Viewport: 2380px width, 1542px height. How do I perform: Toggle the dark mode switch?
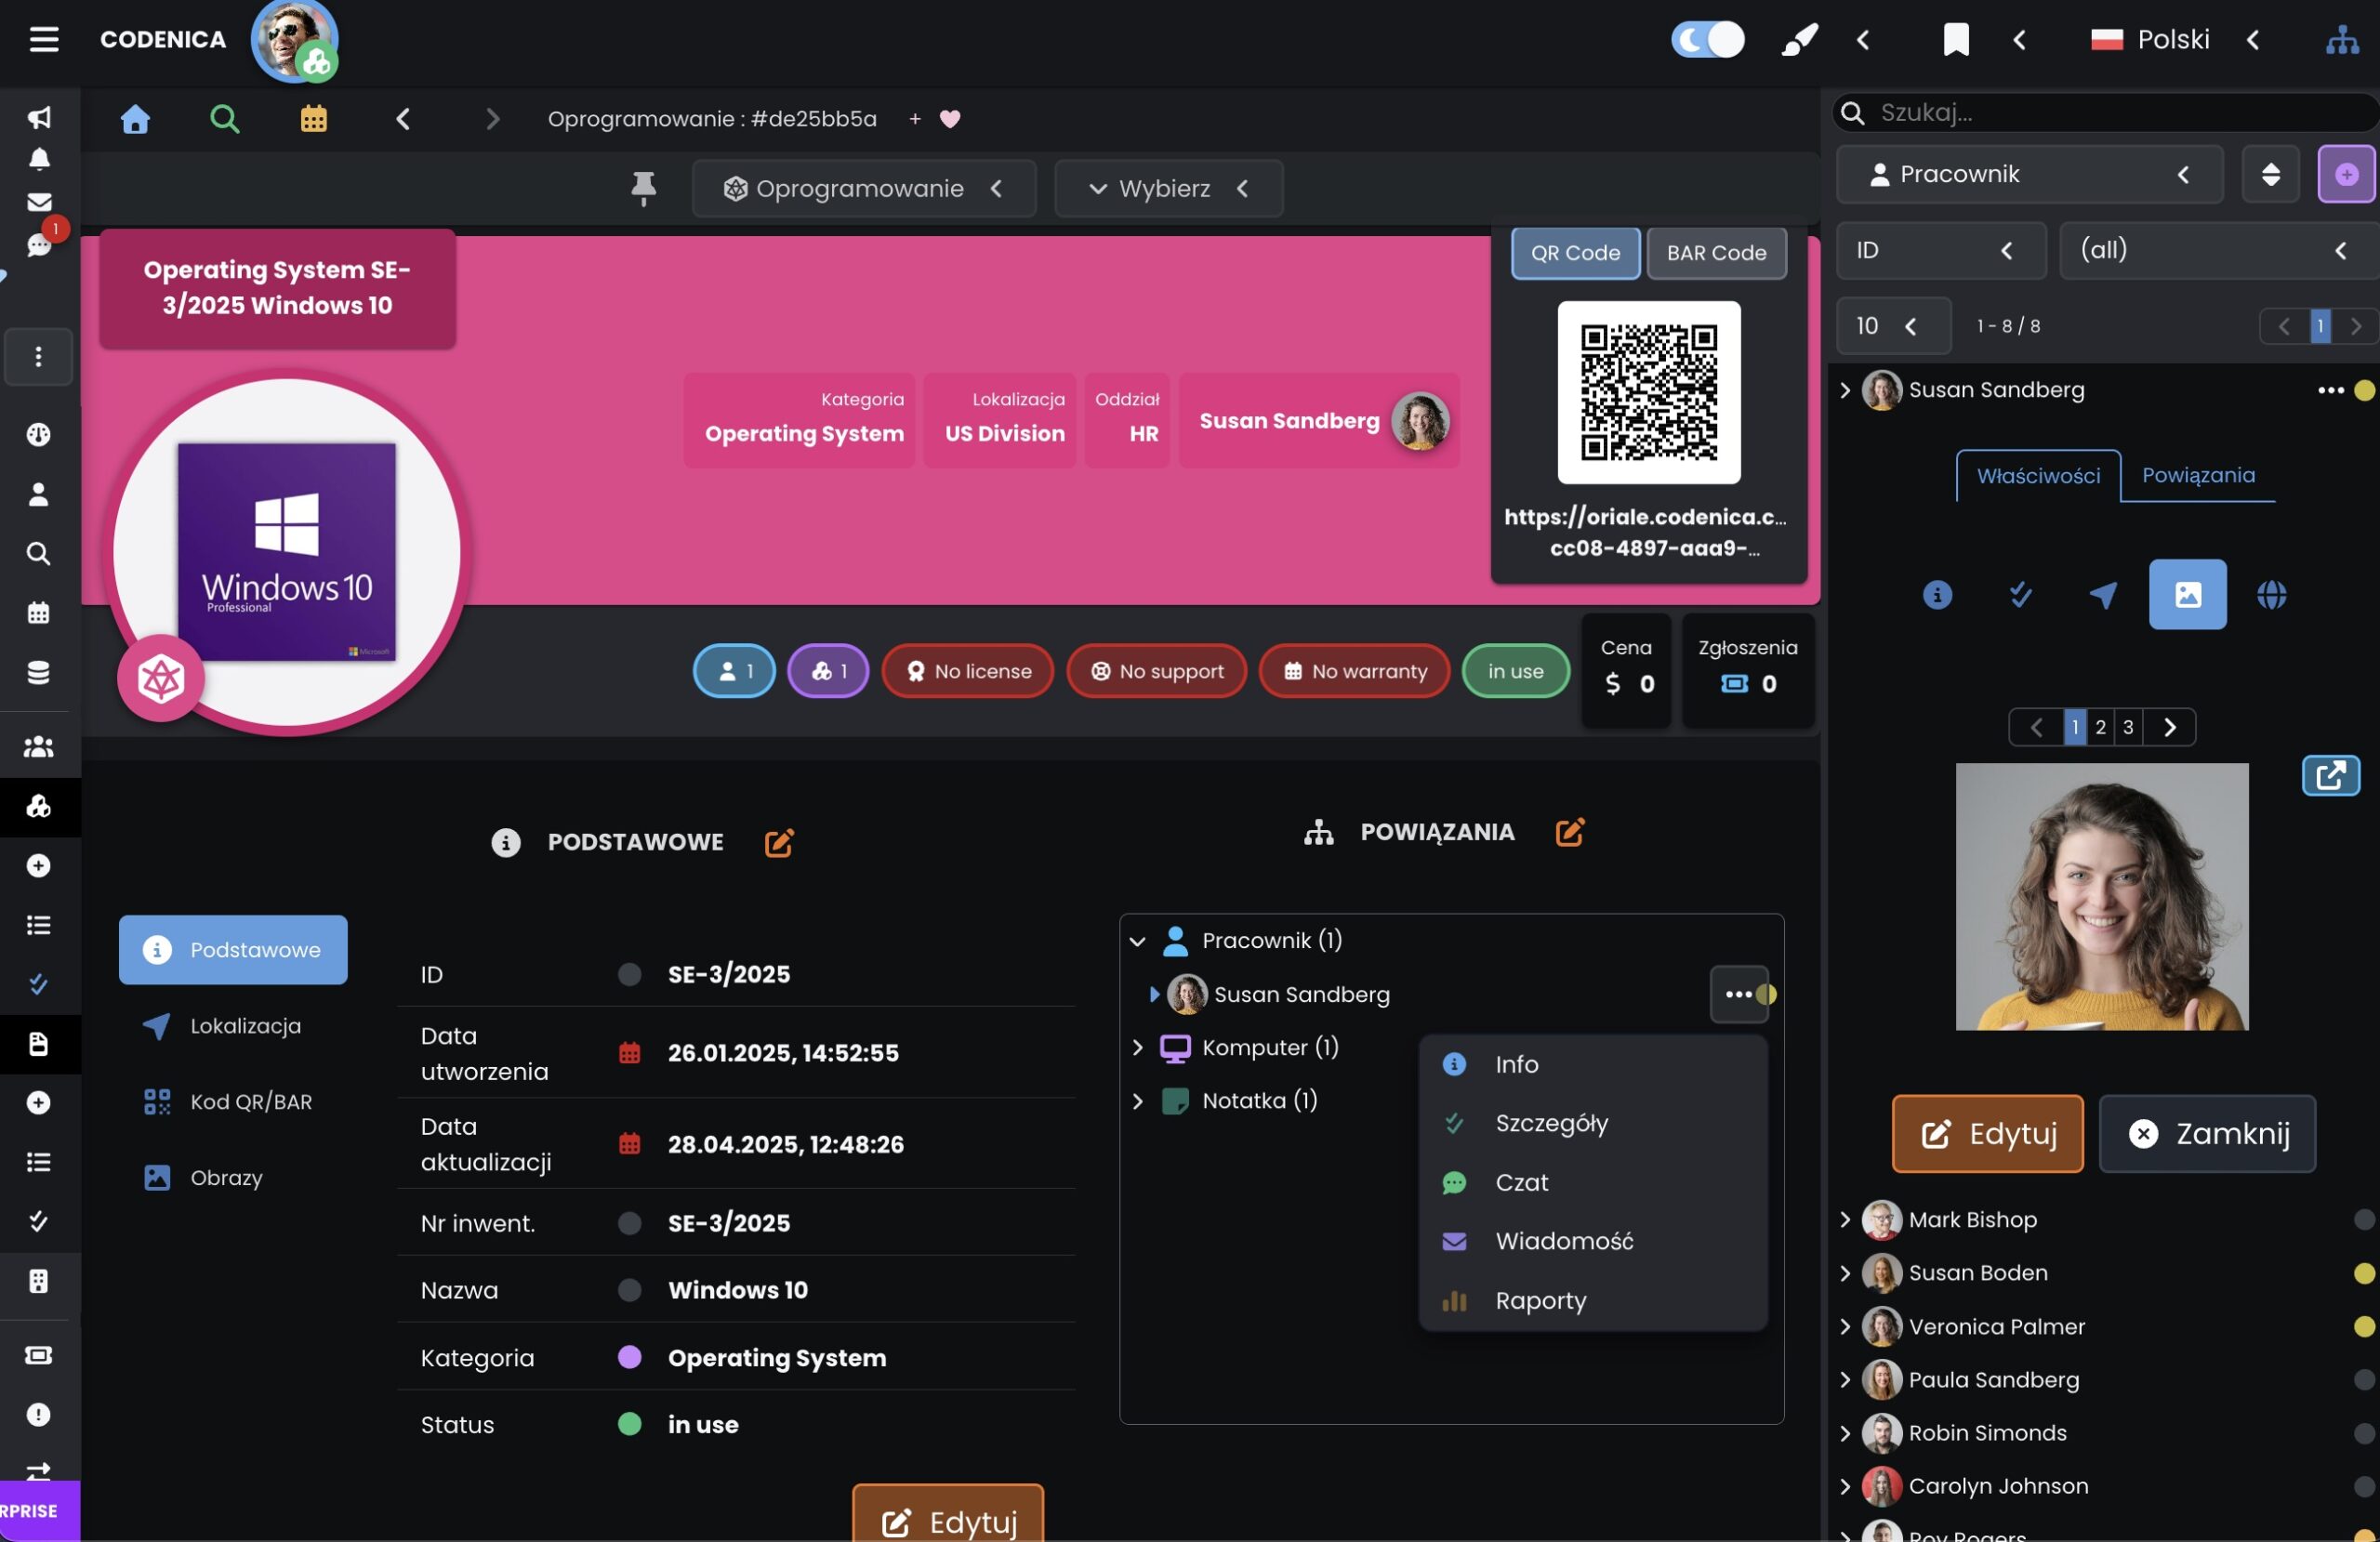(1707, 40)
